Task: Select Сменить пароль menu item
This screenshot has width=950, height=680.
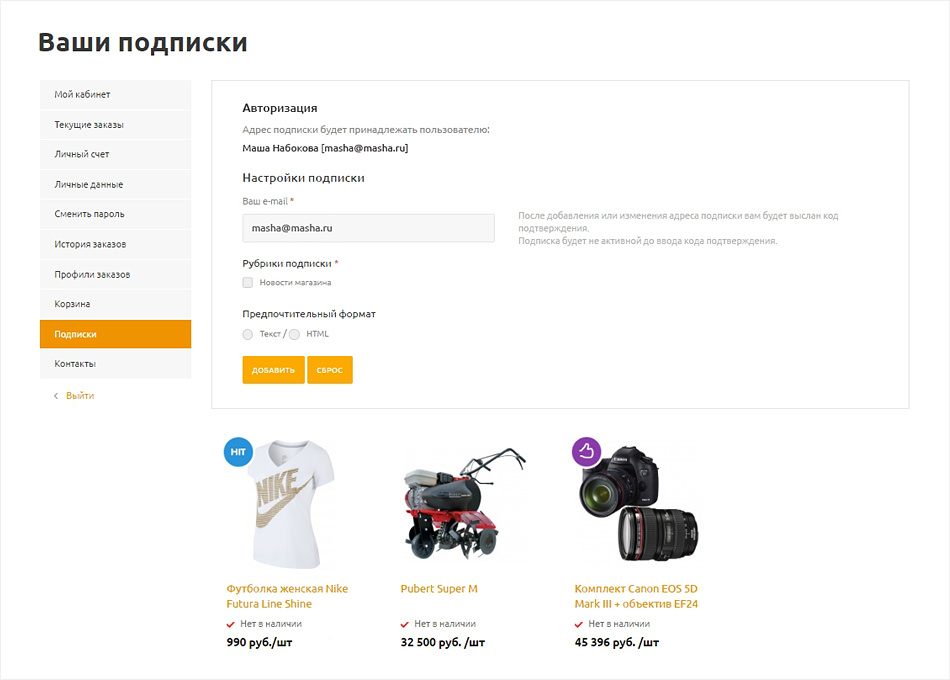Action: (115, 214)
